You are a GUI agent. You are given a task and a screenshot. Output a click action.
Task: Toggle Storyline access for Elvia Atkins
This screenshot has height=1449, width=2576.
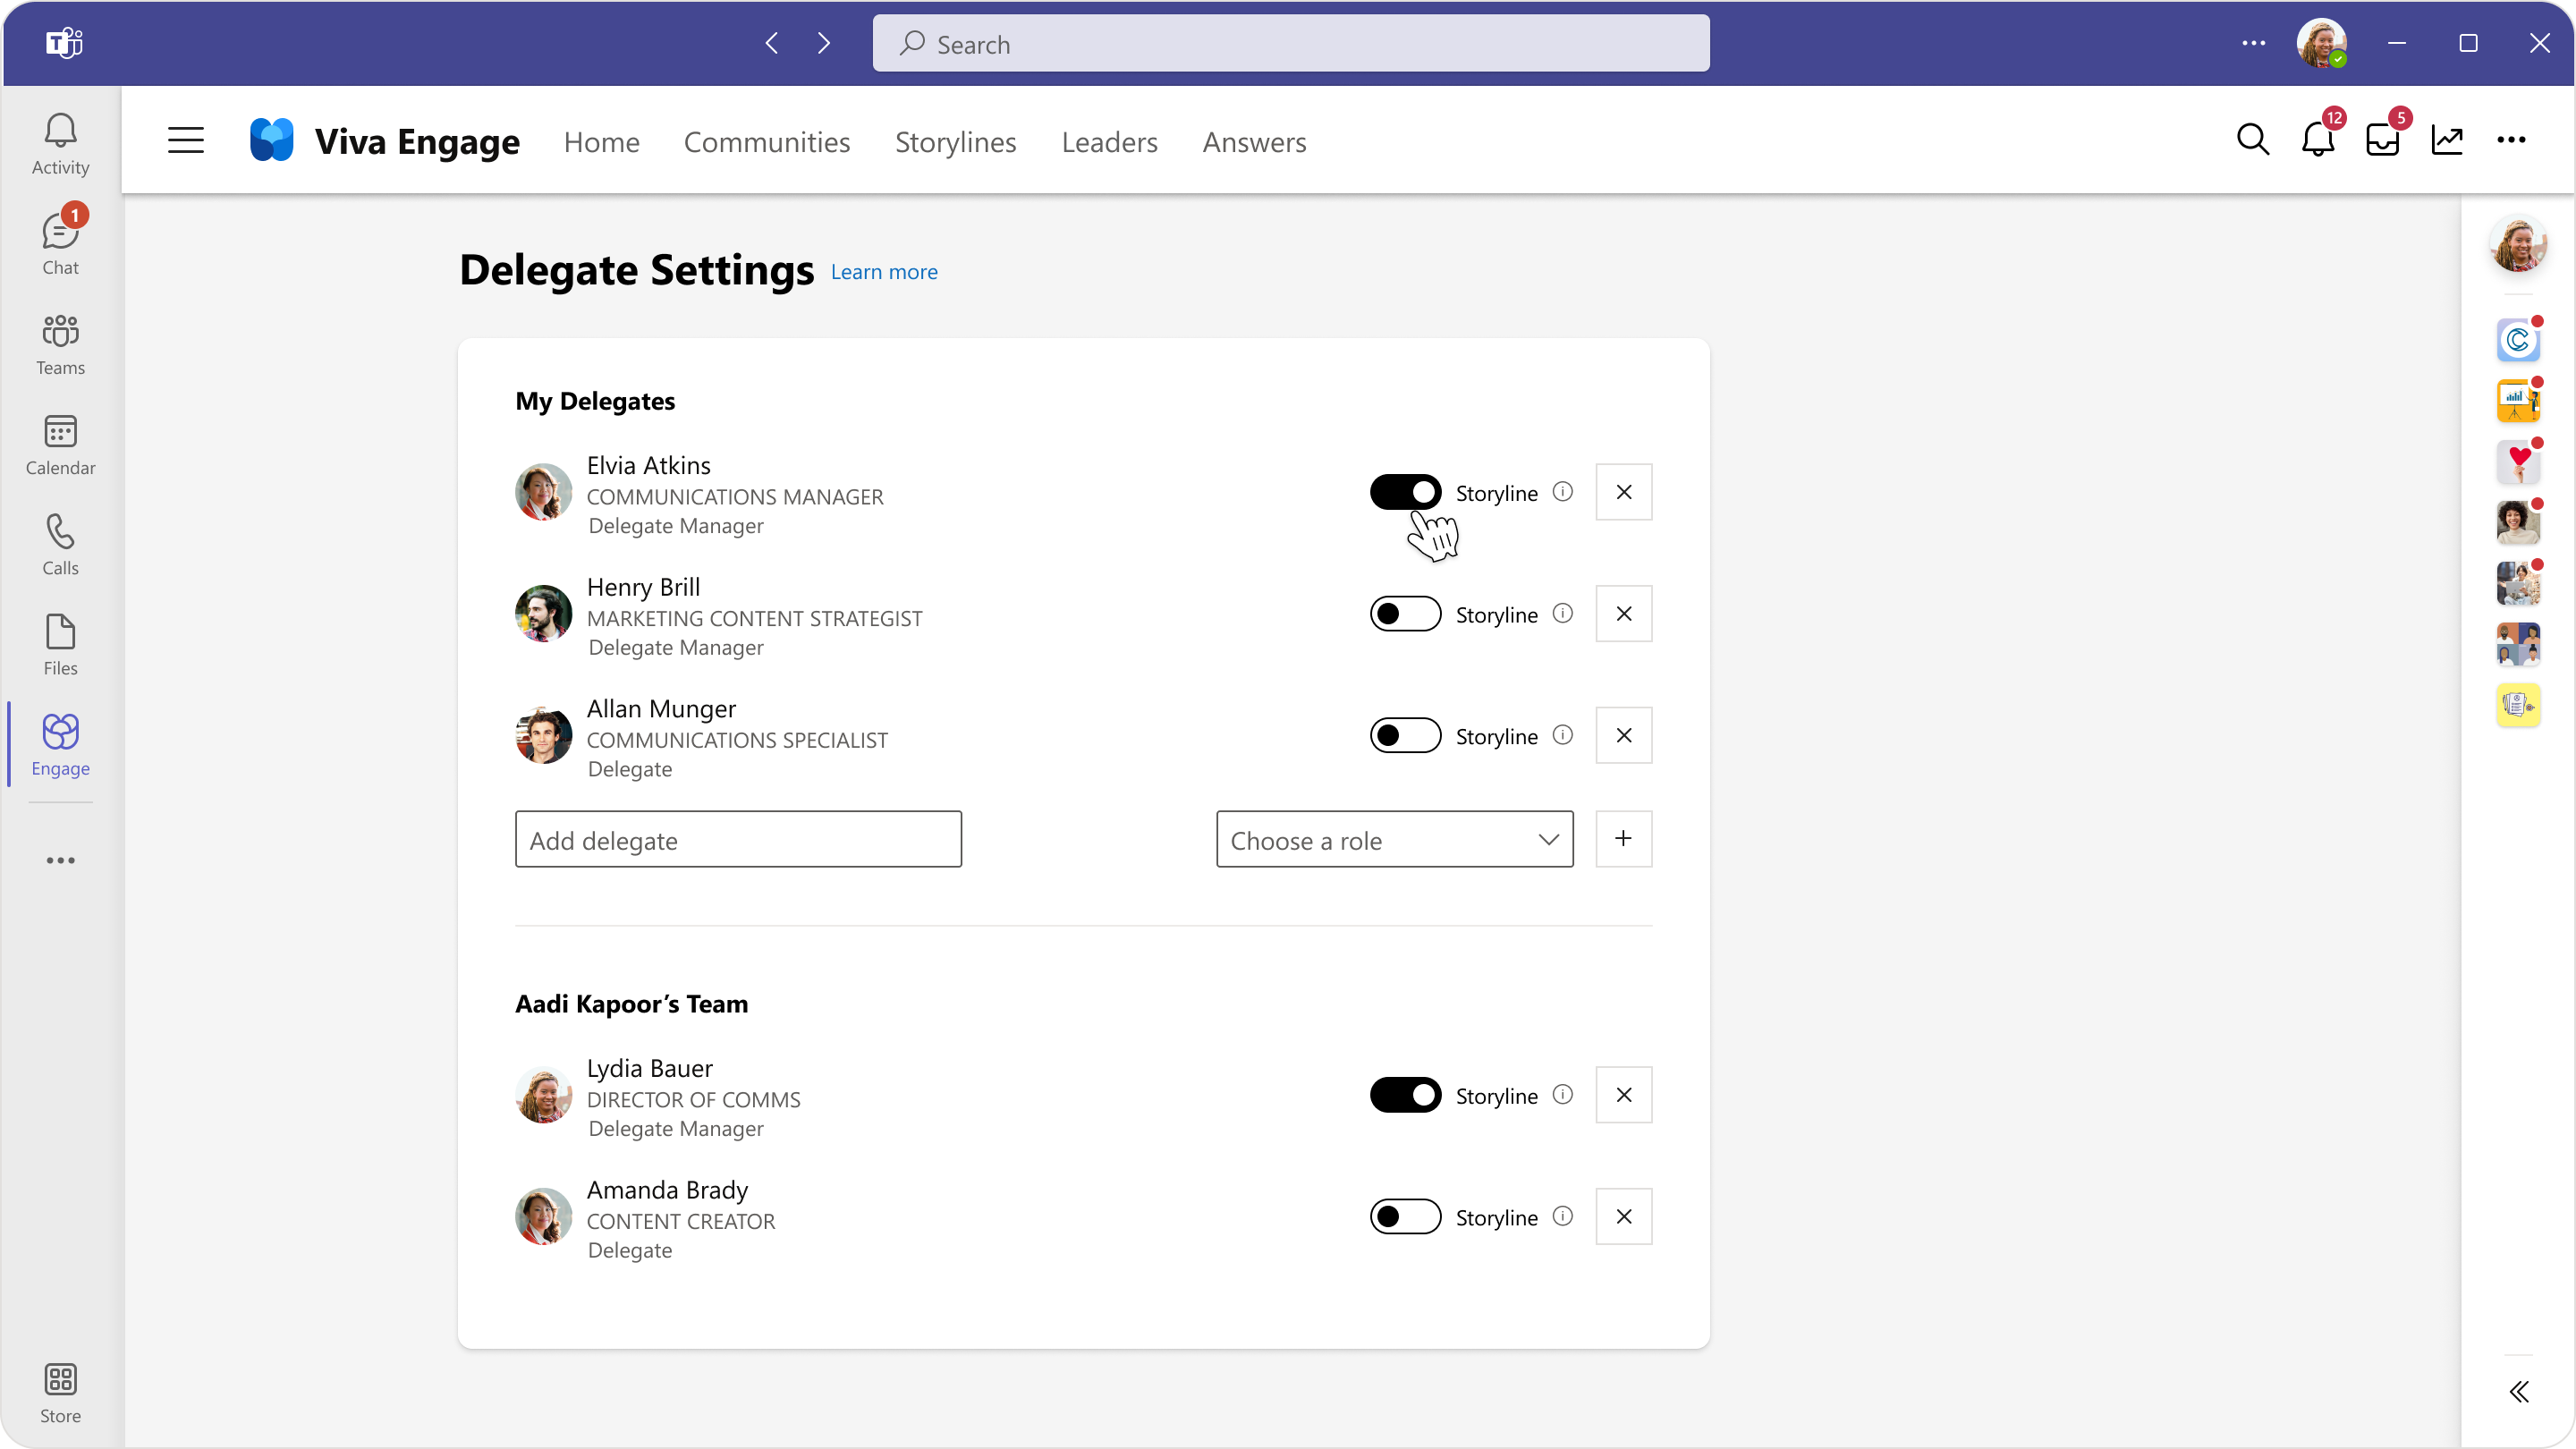(1407, 492)
